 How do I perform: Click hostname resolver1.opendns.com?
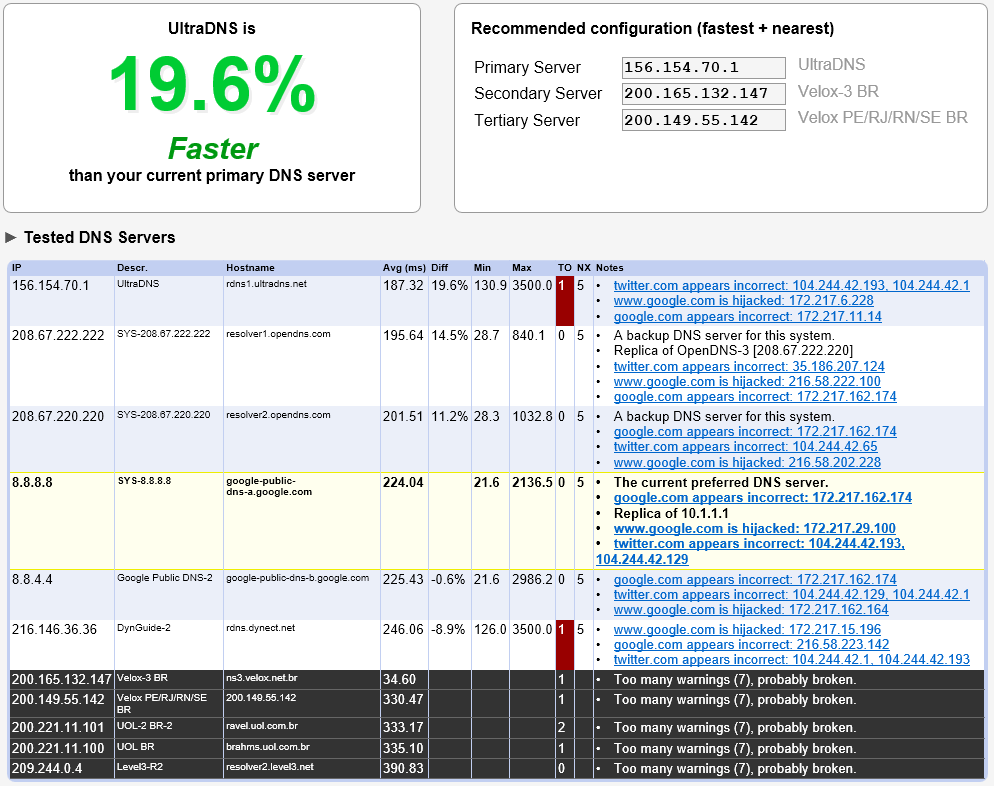click(x=278, y=334)
